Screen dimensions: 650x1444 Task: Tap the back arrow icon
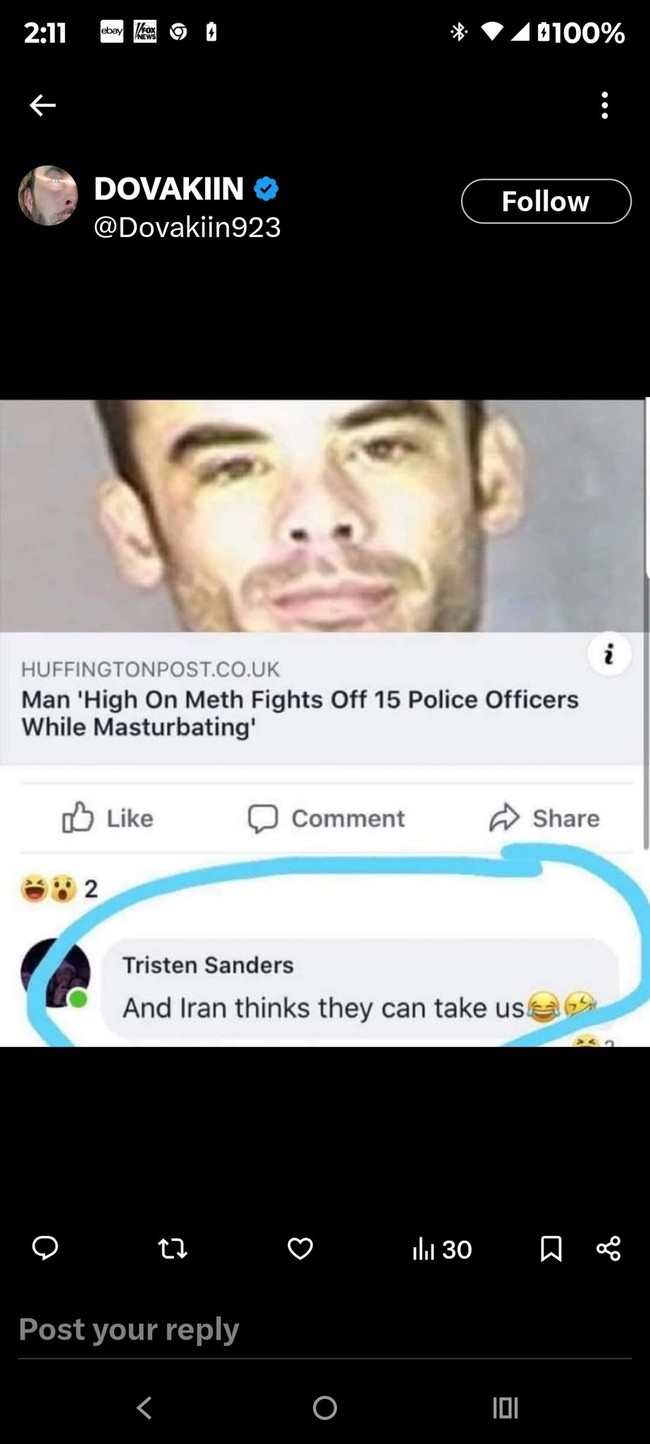click(x=42, y=105)
